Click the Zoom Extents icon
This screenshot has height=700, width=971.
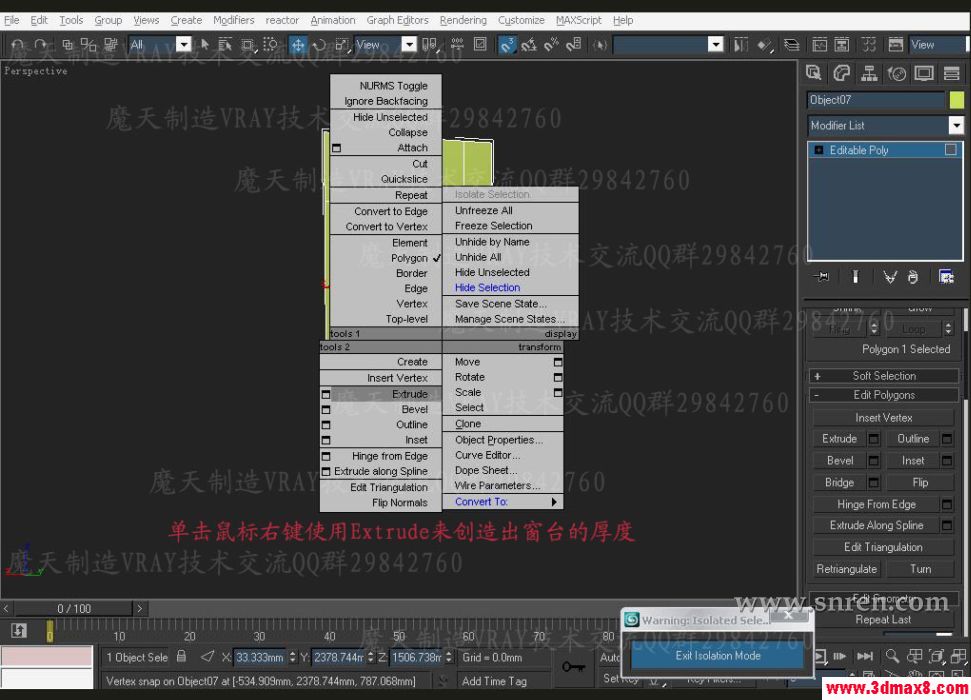pos(936,656)
